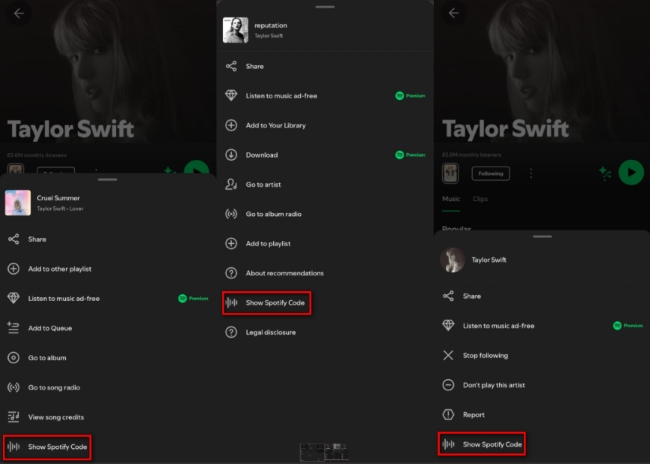The width and height of the screenshot is (650, 464).
Task: Toggle the Following button on the right screen
Action: 491,173
